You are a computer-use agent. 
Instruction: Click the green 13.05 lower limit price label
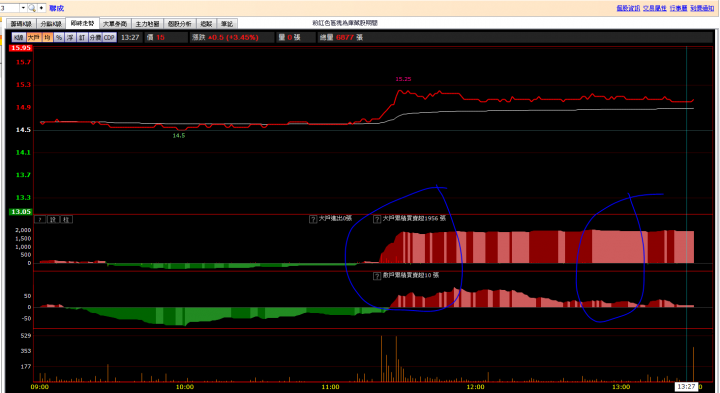[x=21, y=212]
